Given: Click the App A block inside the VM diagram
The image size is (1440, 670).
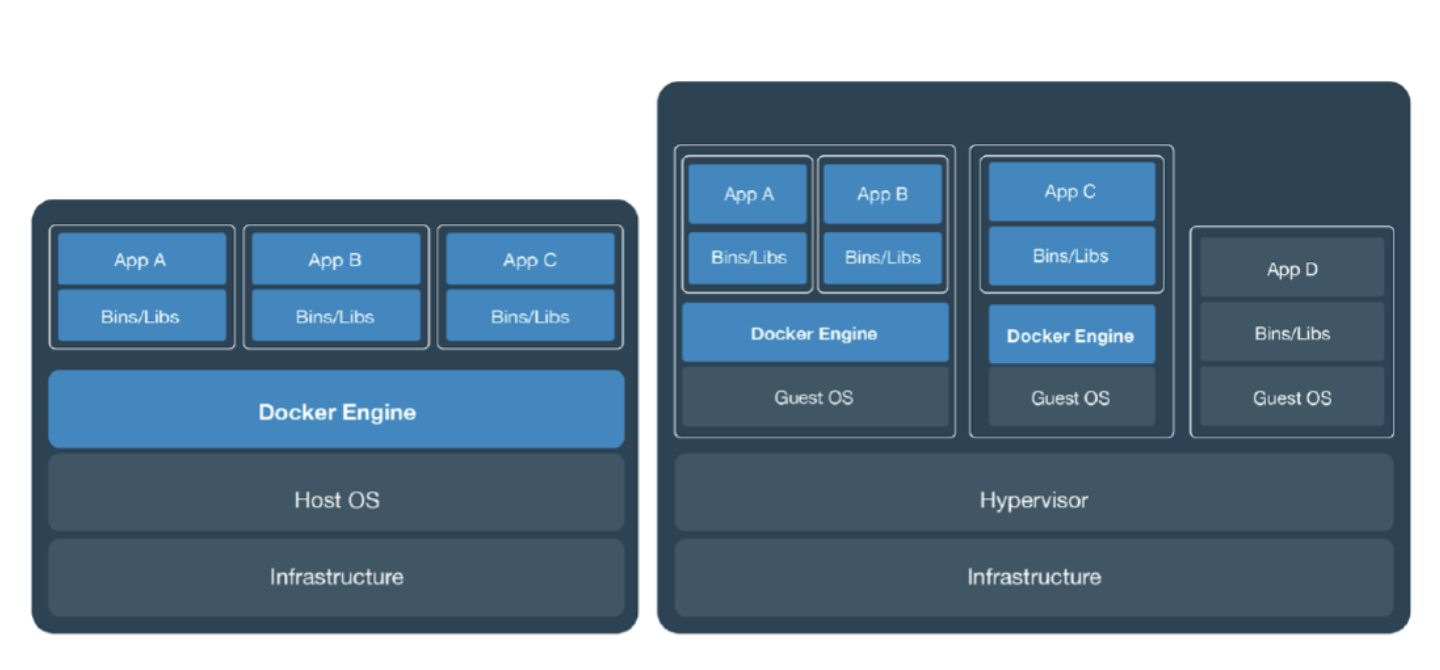Looking at the screenshot, I should [747, 193].
